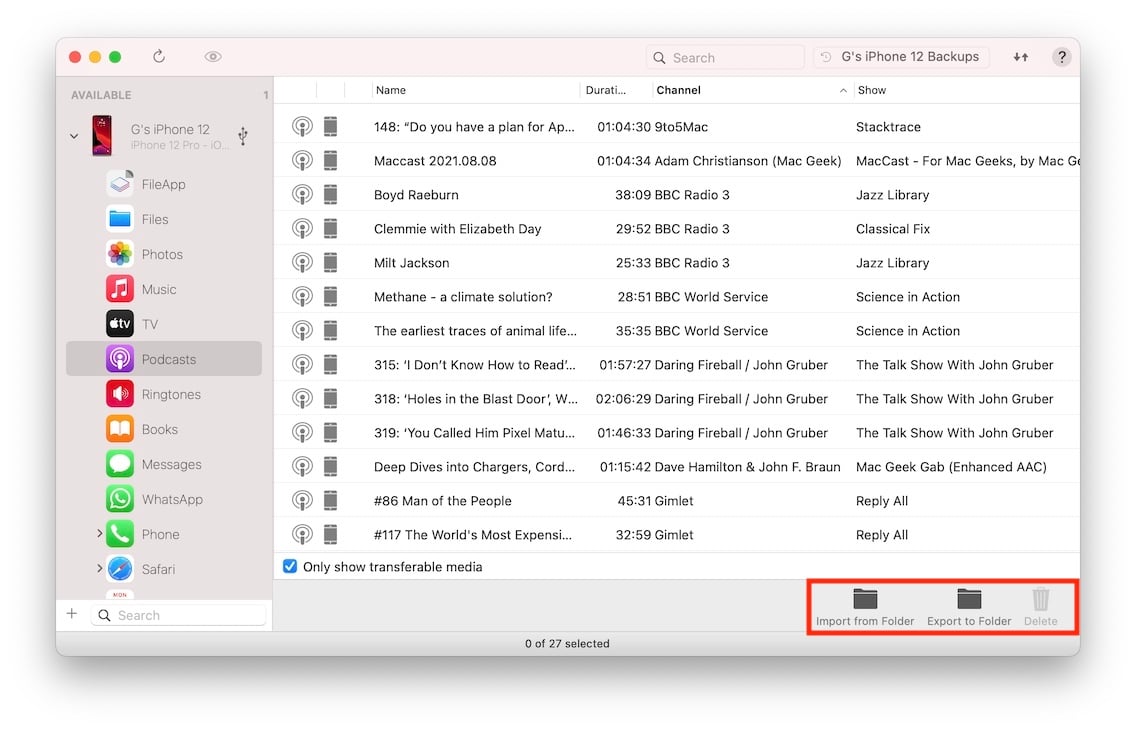Click the plus button under the sidebar
1136x730 pixels.
(72, 614)
